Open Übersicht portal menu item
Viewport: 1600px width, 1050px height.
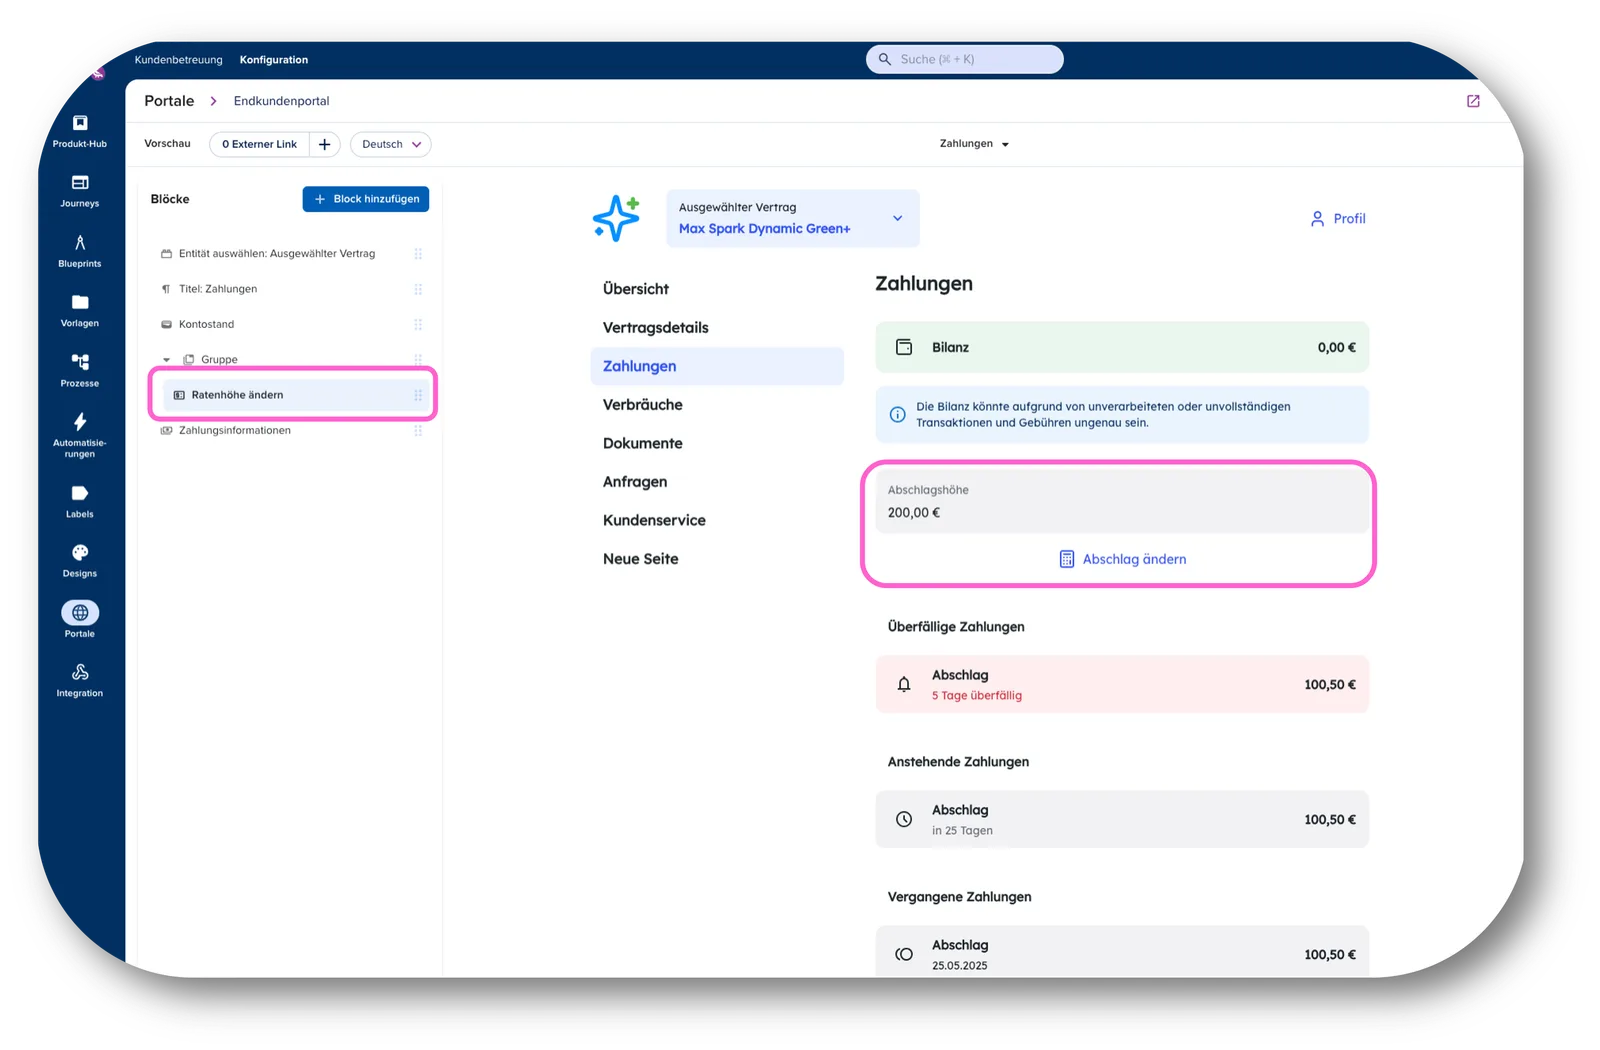(636, 289)
